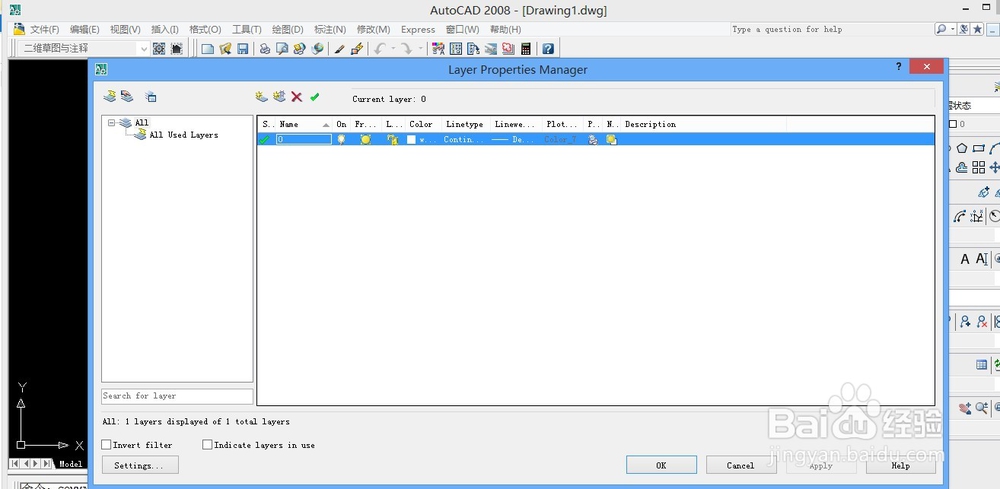Click the Publish icon in toolbar
Screen dimensions: 1000x489
pyautogui.click(x=300, y=48)
